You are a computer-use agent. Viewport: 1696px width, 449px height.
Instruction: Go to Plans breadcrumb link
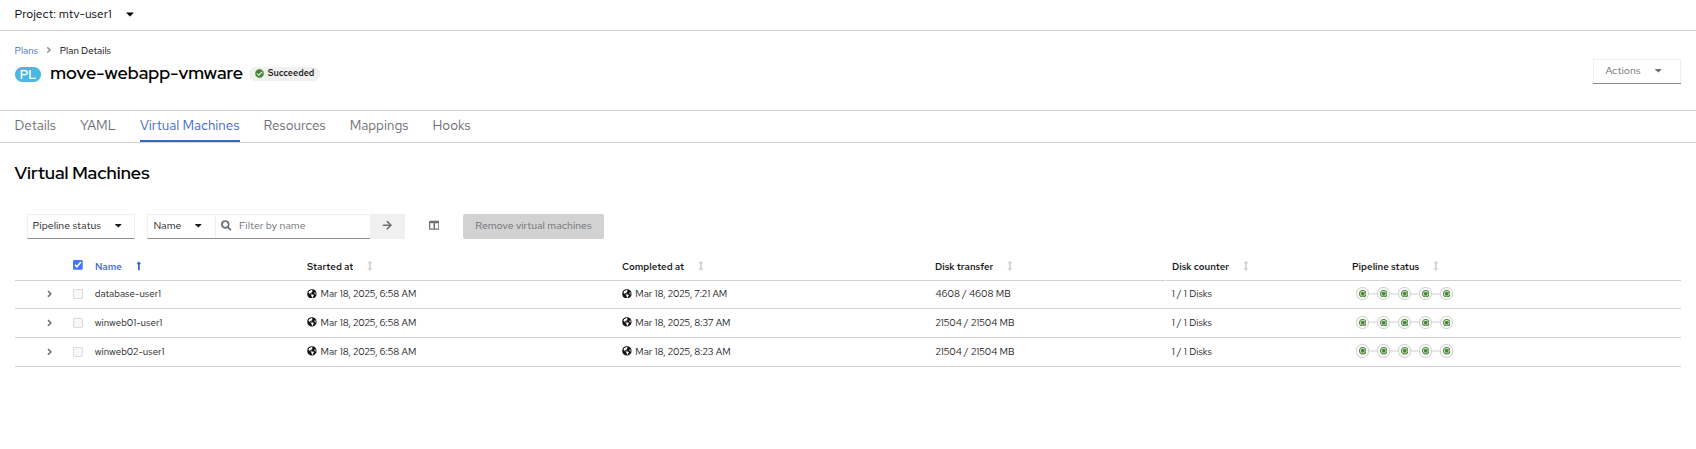click(26, 50)
